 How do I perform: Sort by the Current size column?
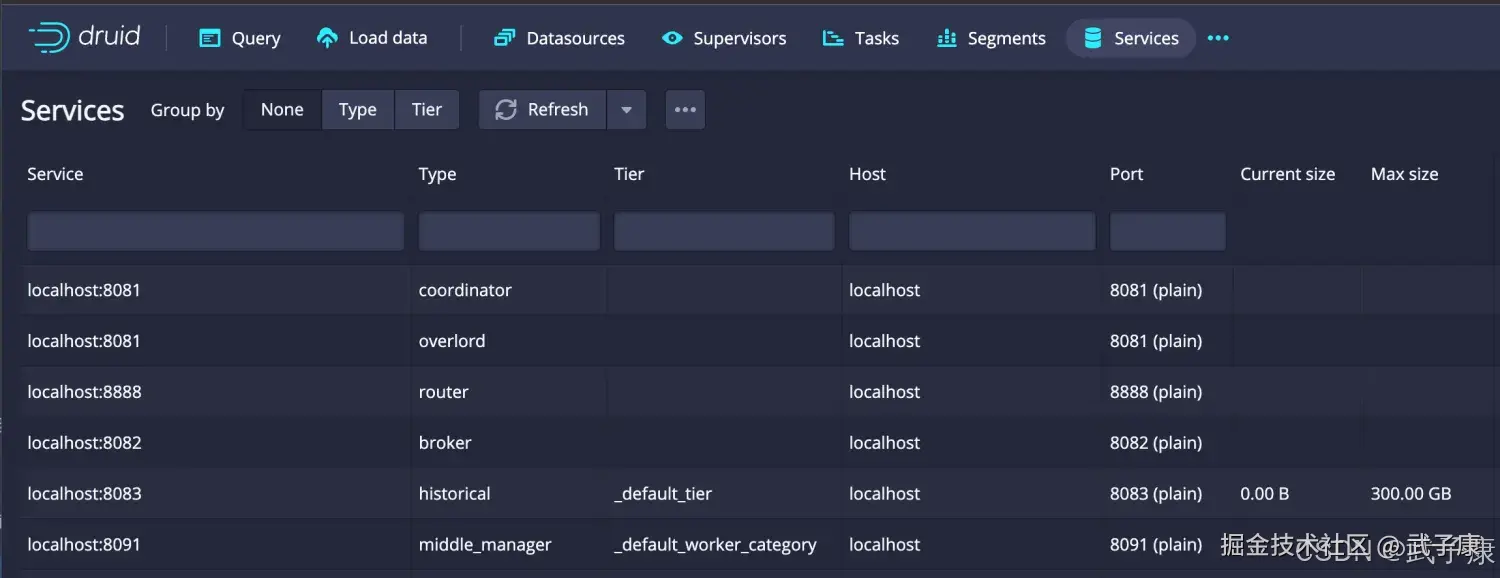click(1287, 174)
